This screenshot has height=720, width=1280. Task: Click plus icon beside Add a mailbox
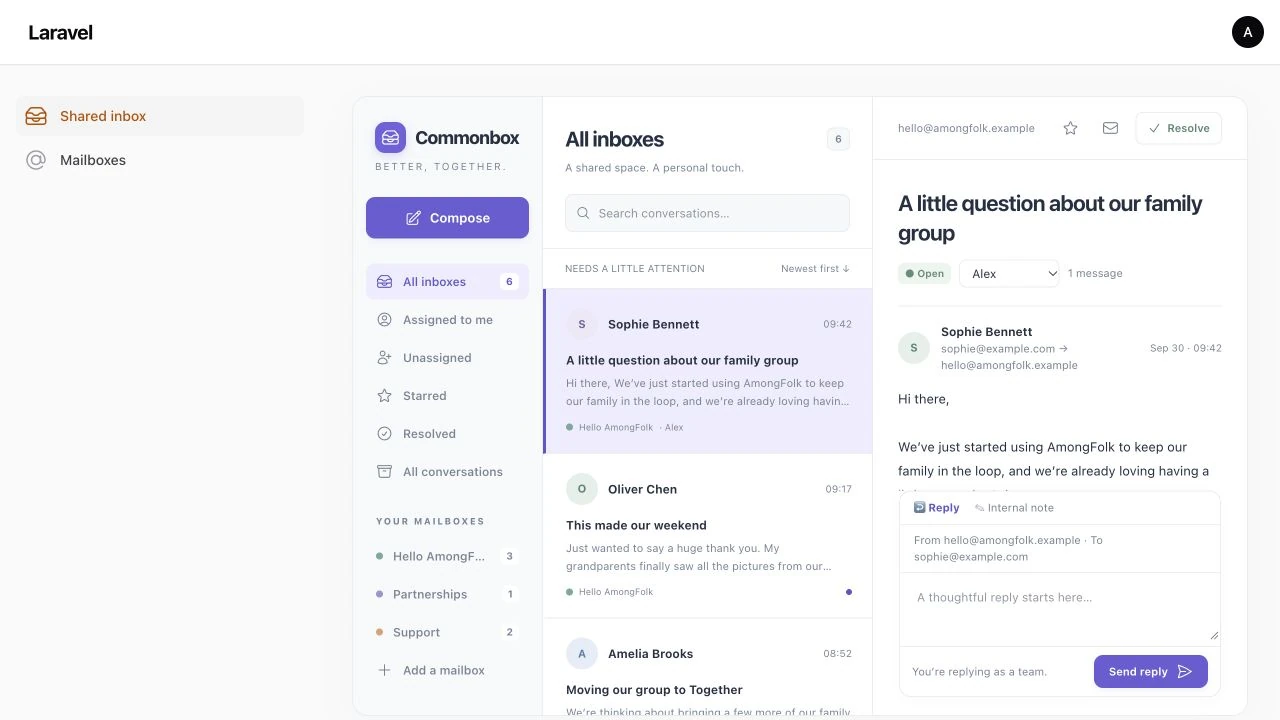pyautogui.click(x=384, y=670)
